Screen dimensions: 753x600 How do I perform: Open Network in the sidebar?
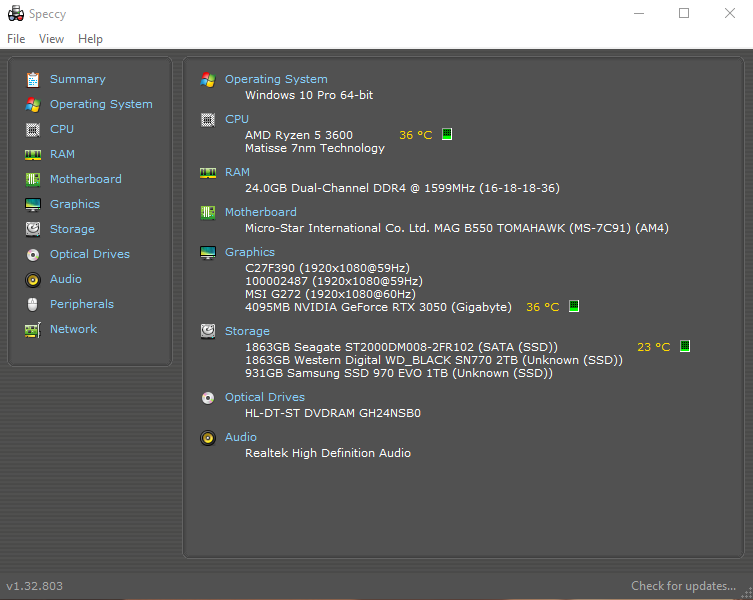click(x=73, y=329)
